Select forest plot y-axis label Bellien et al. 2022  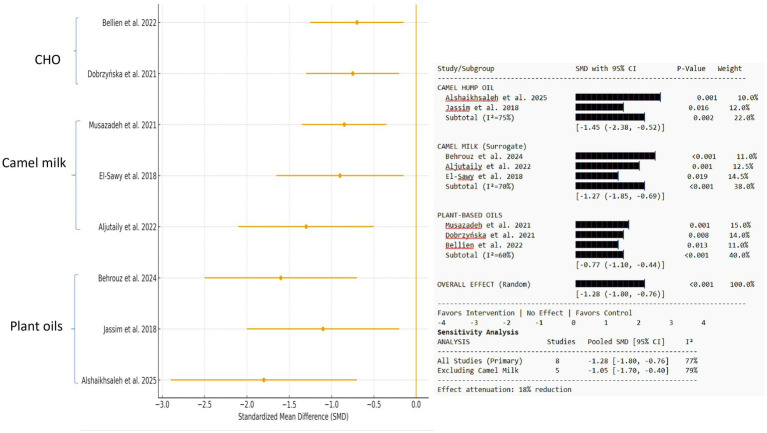tap(129, 23)
